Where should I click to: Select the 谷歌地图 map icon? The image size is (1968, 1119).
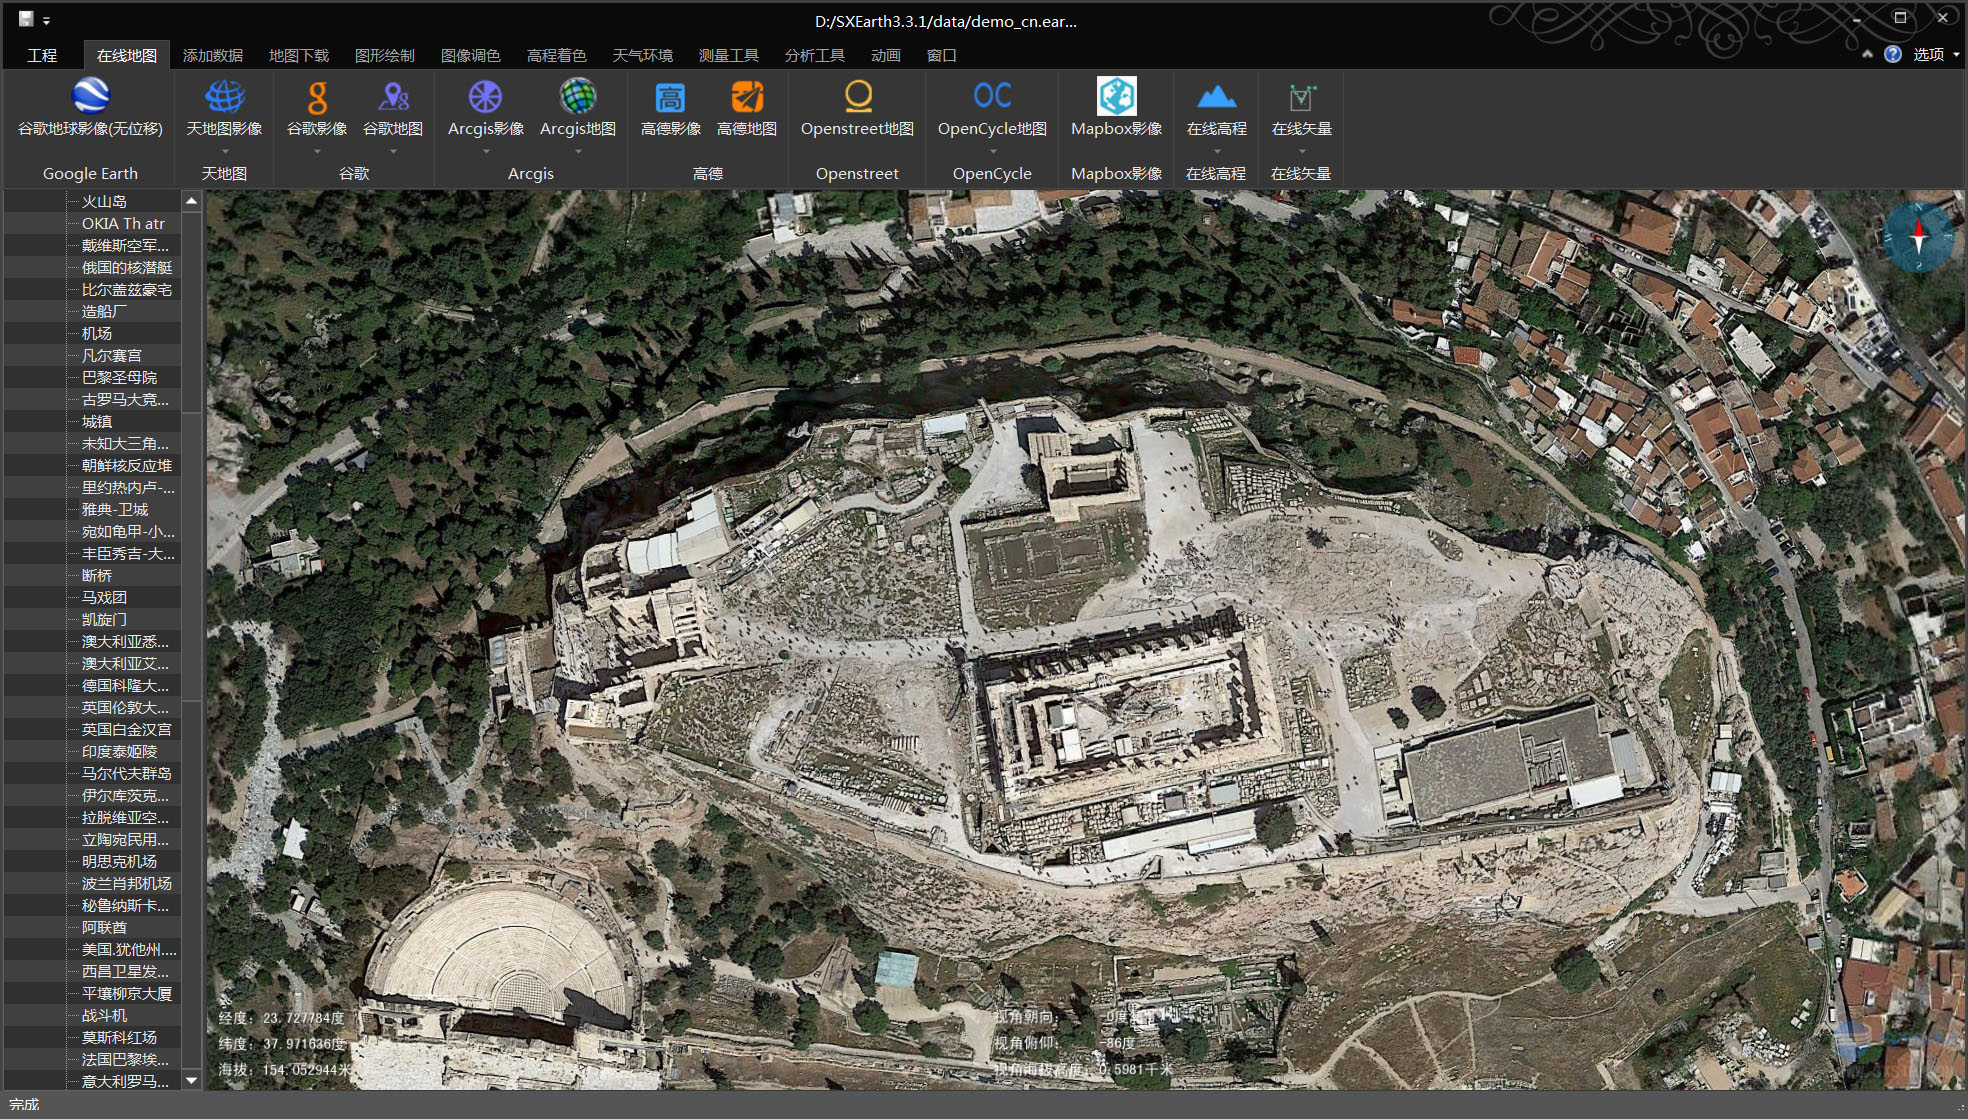point(393,97)
